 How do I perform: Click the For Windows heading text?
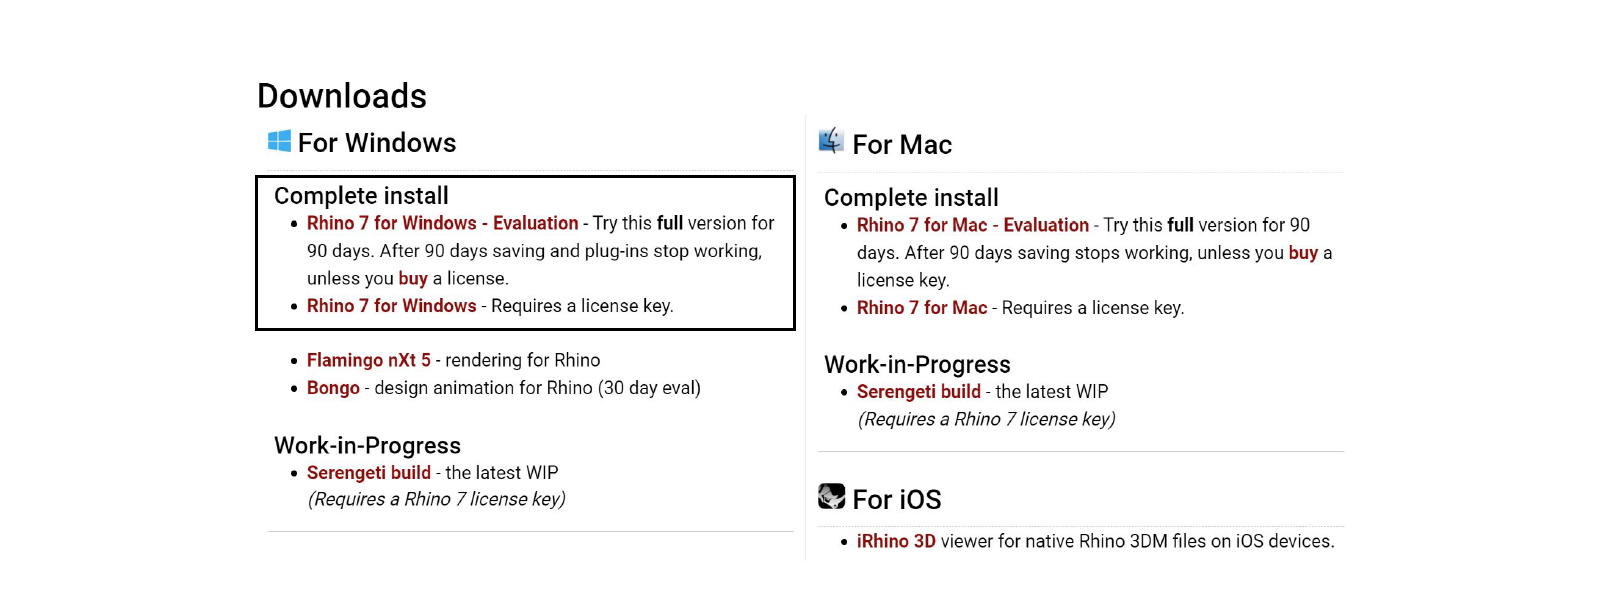tap(377, 143)
